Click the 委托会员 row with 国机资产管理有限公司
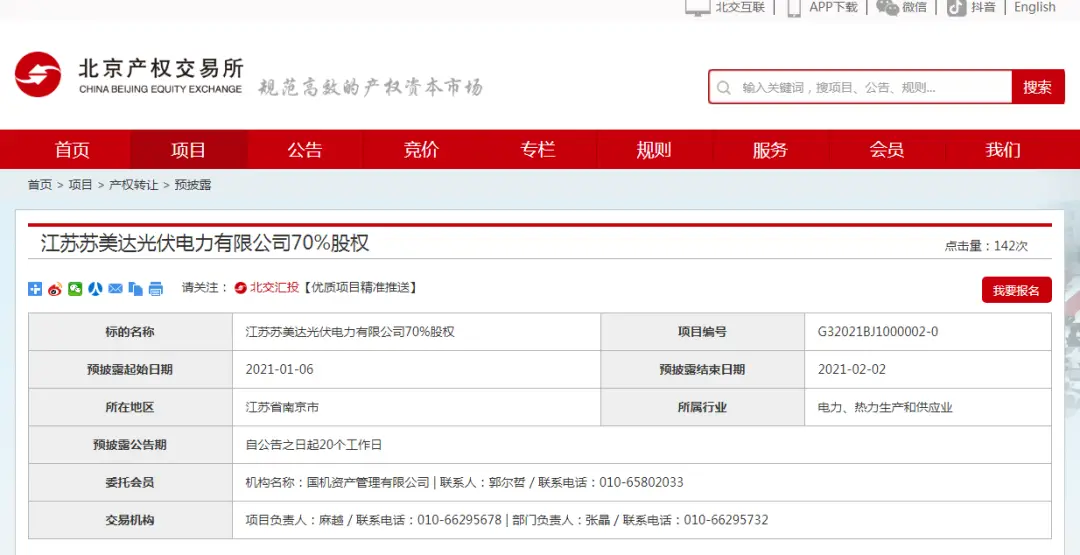The image size is (1080, 555). pos(540,482)
